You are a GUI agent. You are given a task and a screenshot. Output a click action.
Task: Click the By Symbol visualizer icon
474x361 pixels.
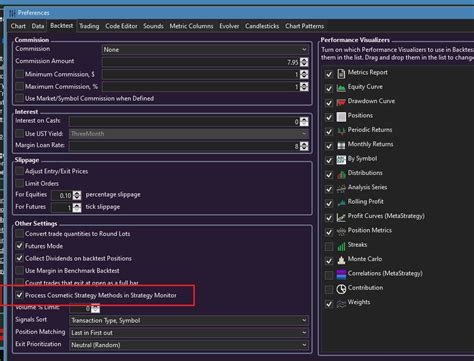pos(341,160)
